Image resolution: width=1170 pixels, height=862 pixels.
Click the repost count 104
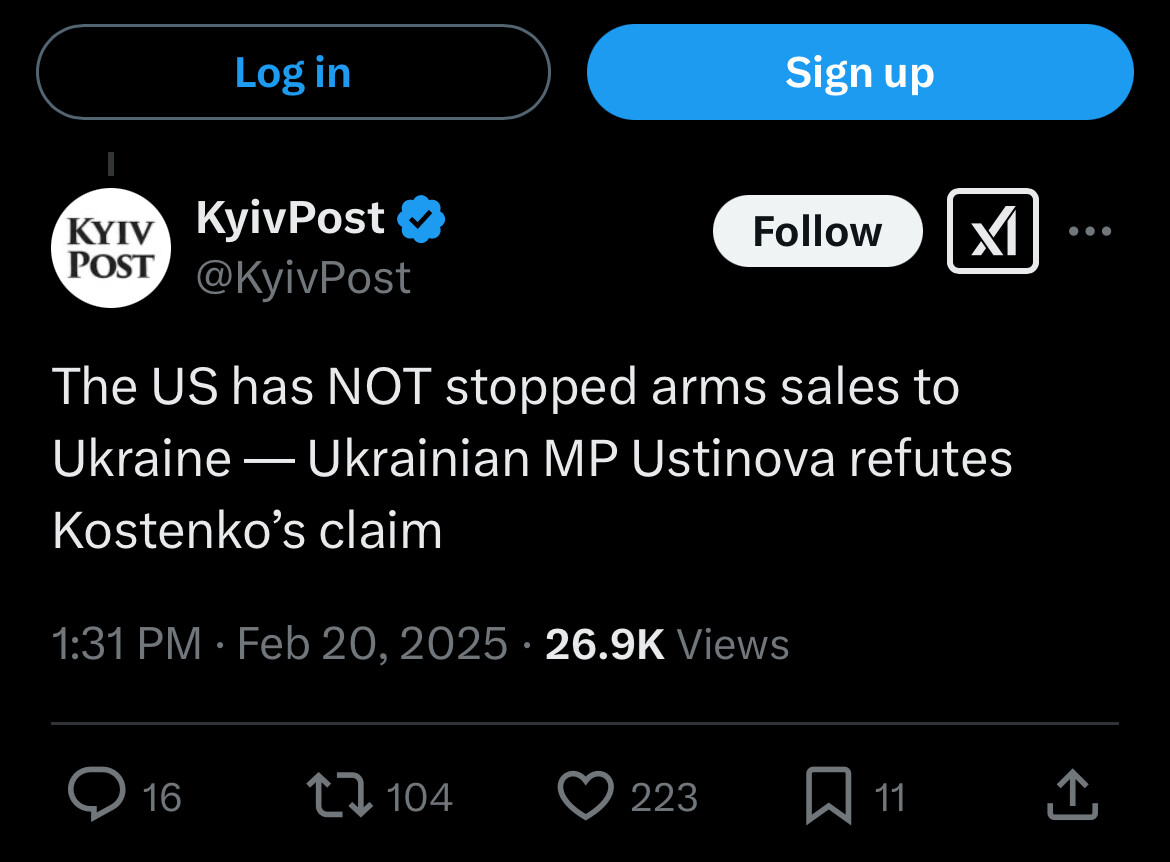[x=419, y=797]
